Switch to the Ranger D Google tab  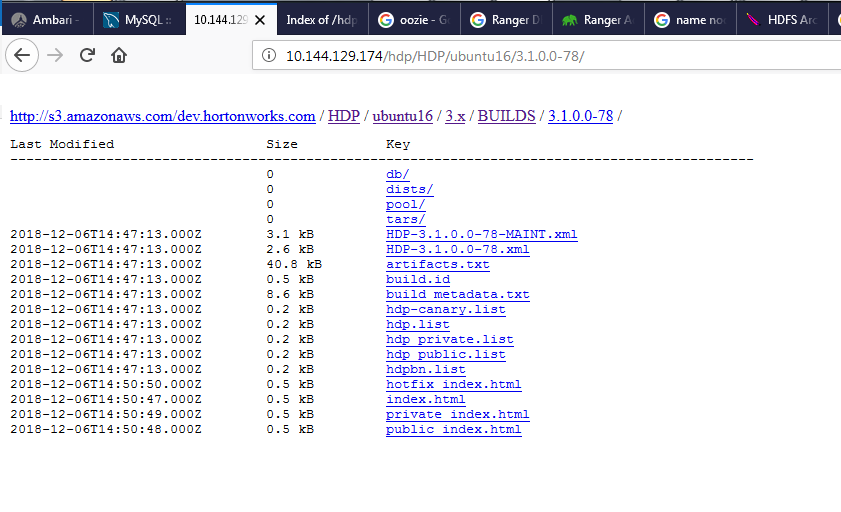506,20
